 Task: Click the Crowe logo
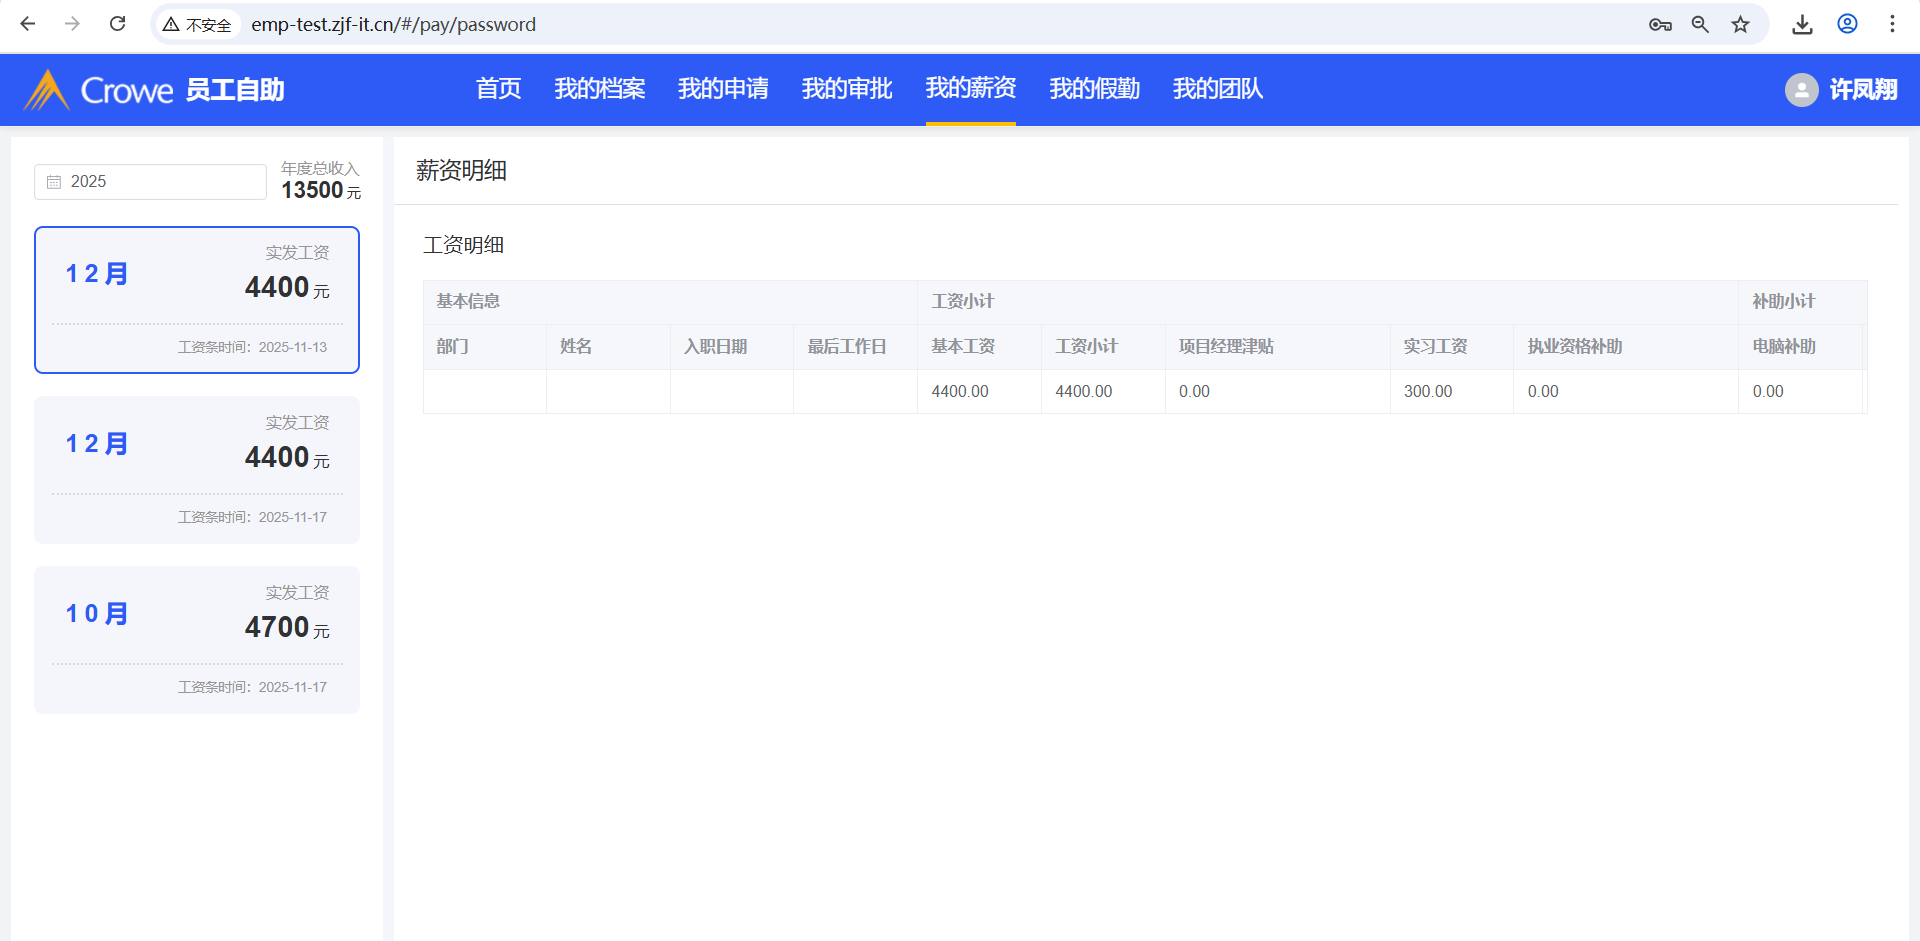point(100,90)
